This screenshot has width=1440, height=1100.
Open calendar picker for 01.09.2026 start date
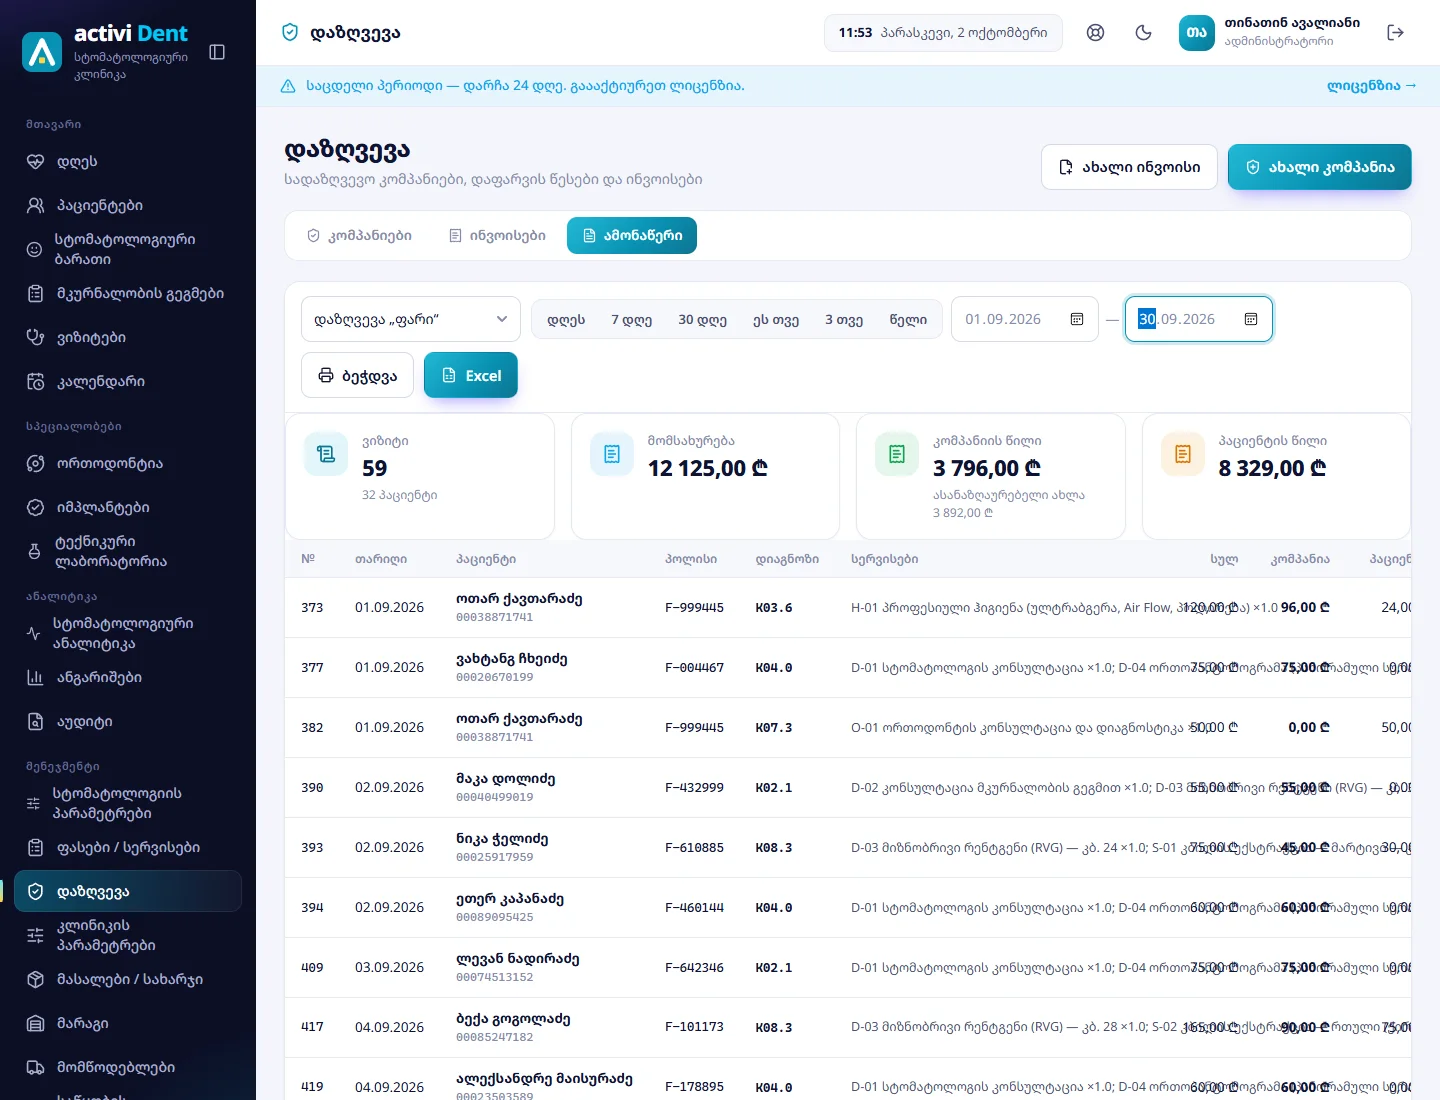click(1077, 319)
